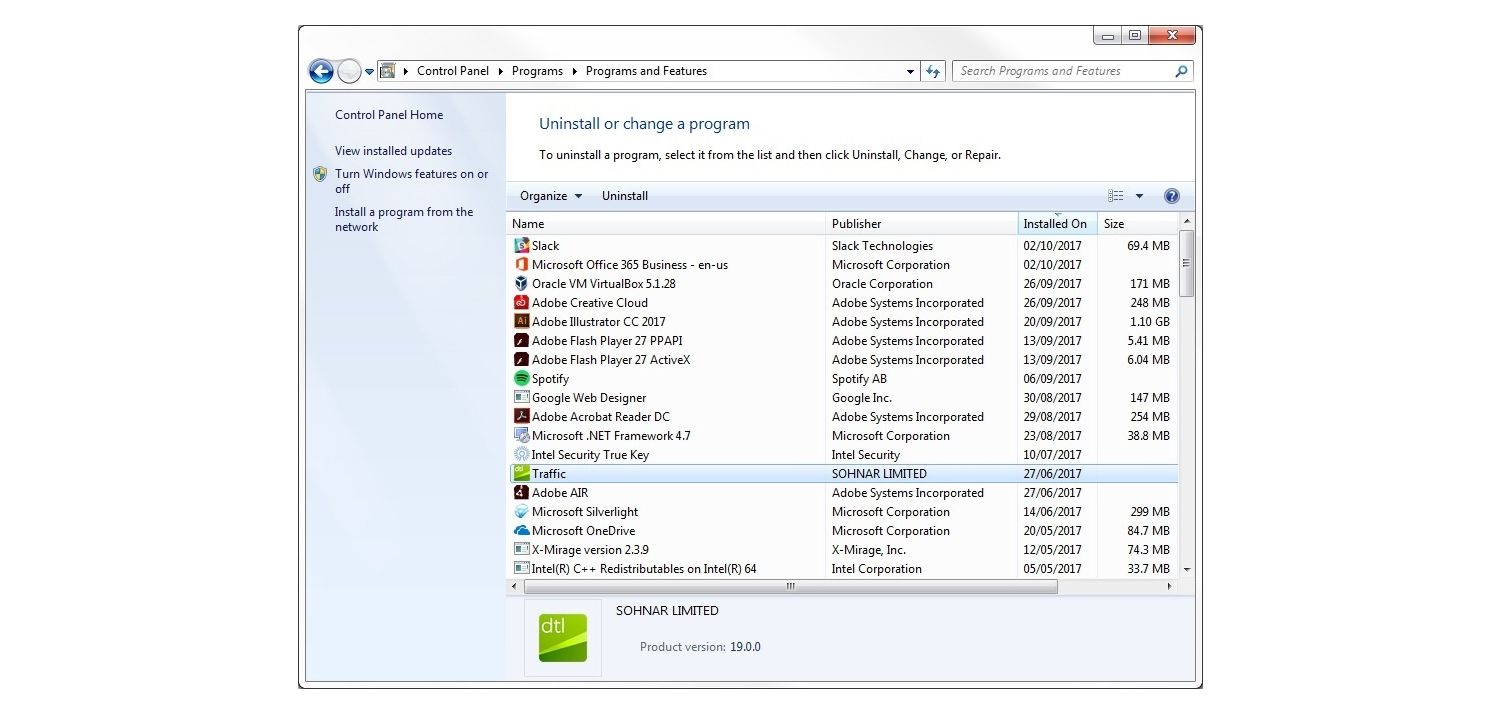1500x714 pixels.
Task: Open Programs in the breadcrumb path
Action: click(537, 71)
